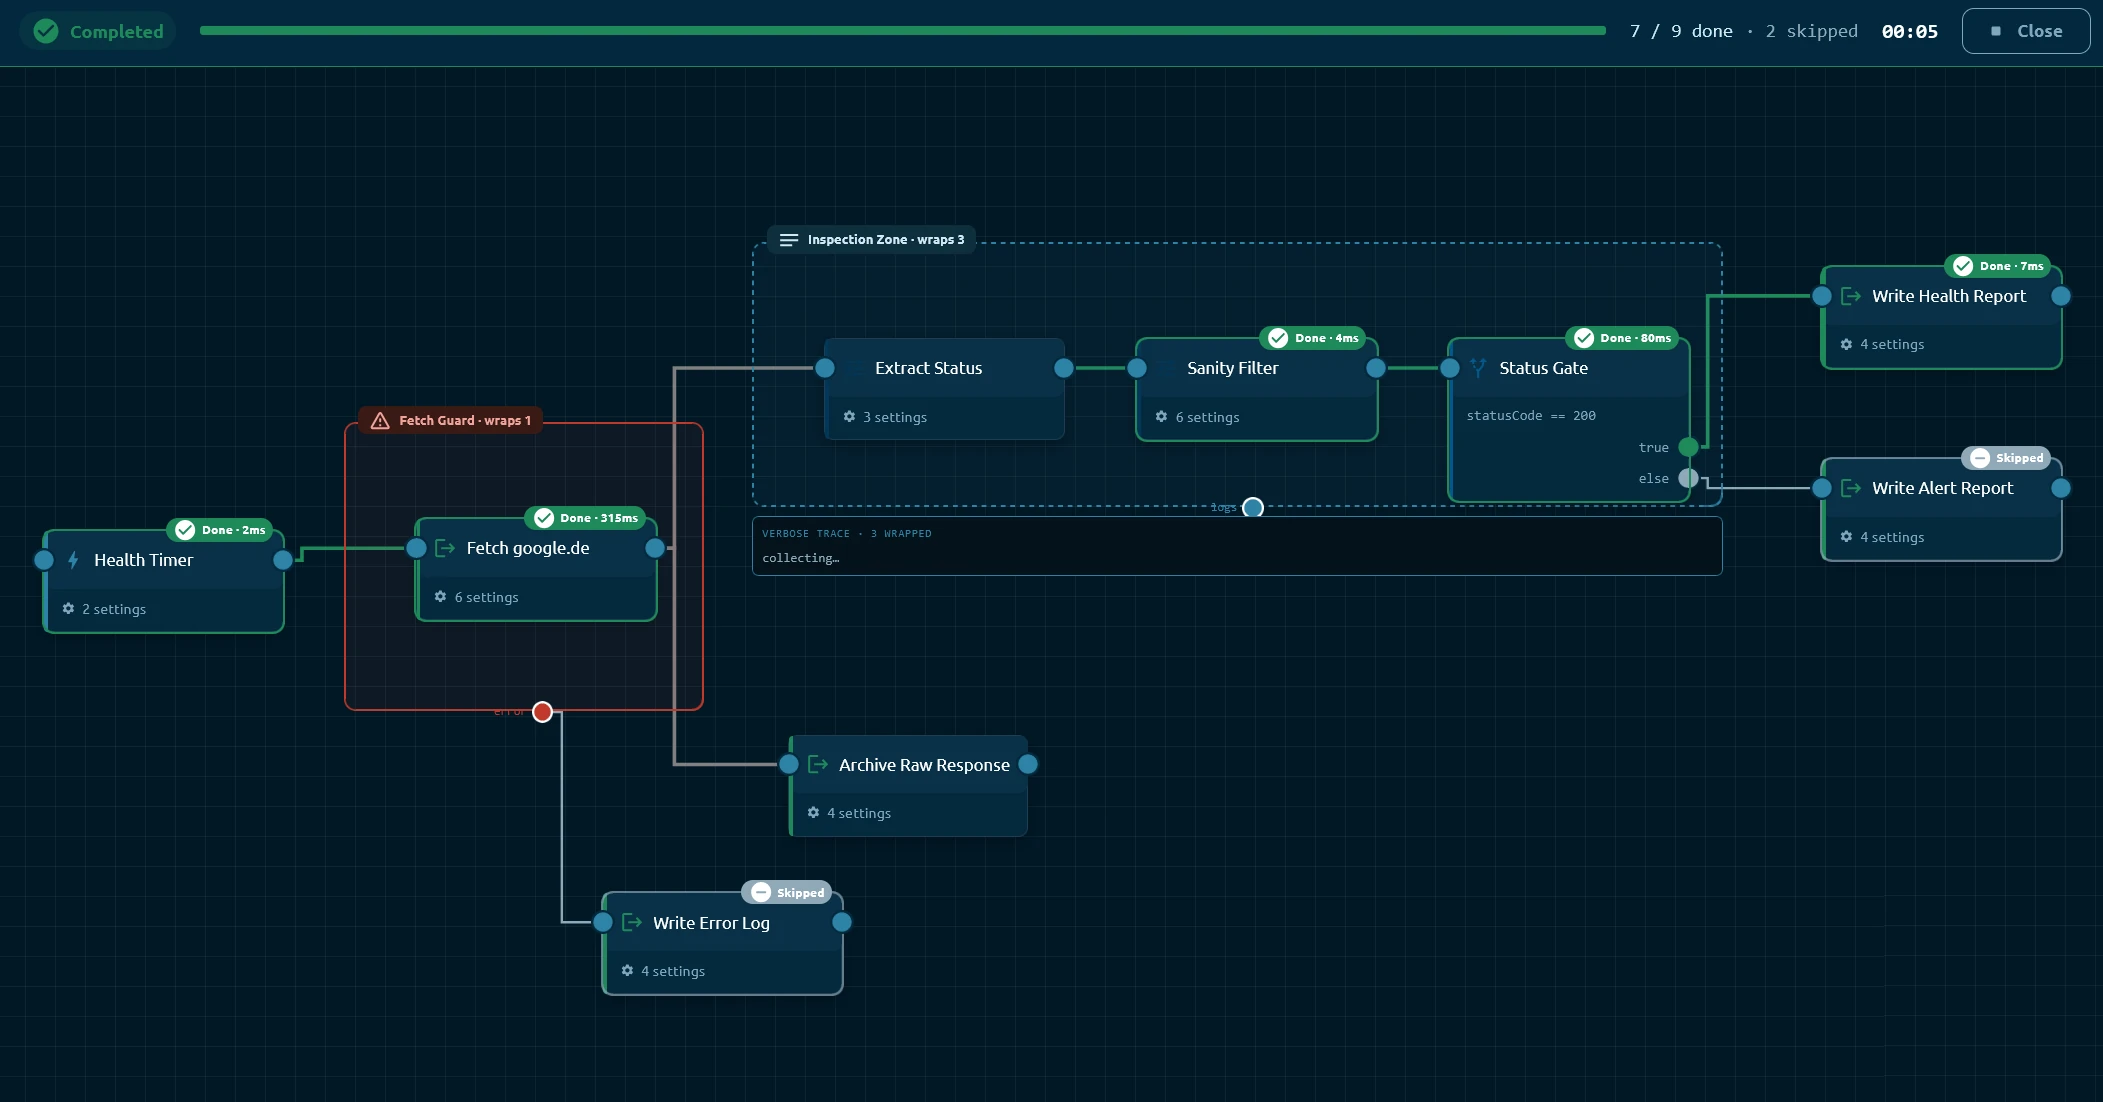Click the 00:05 elapsed timer
2103x1102 pixels.
[x=1909, y=31]
